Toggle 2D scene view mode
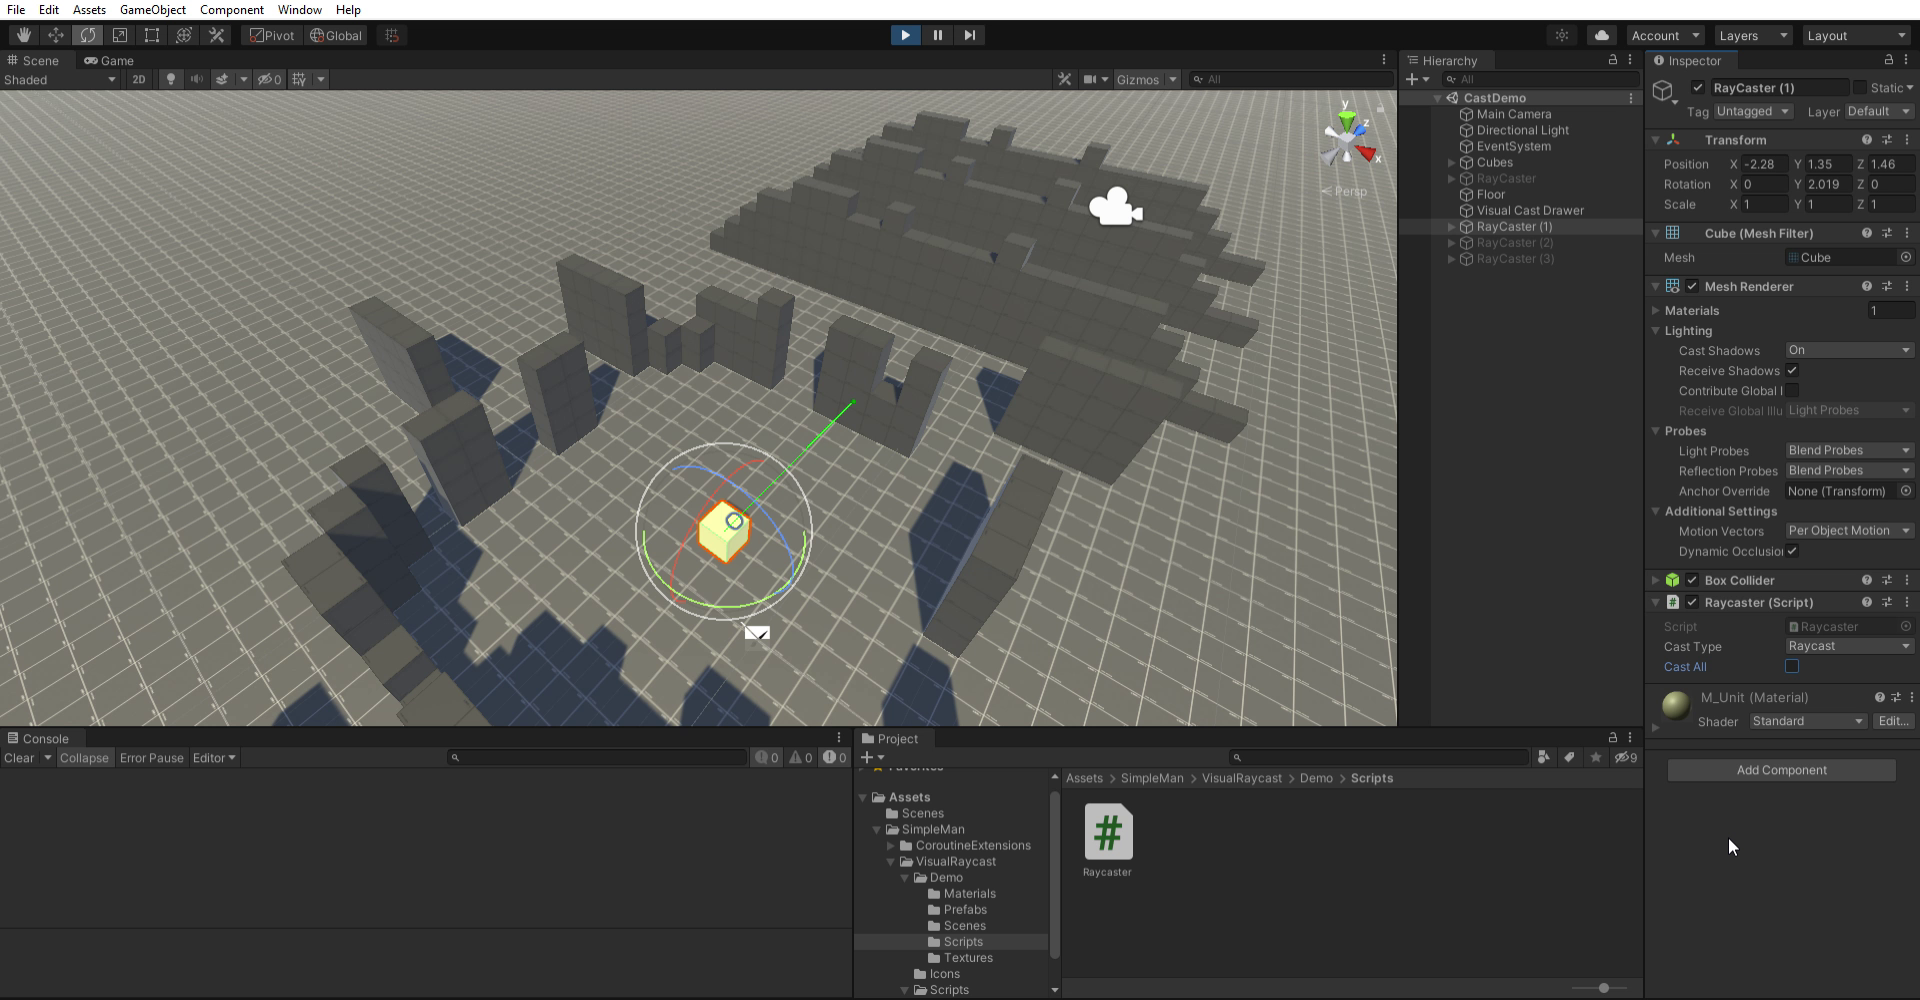Viewport: 1920px width, 1000px height. [x=139, y=79]
